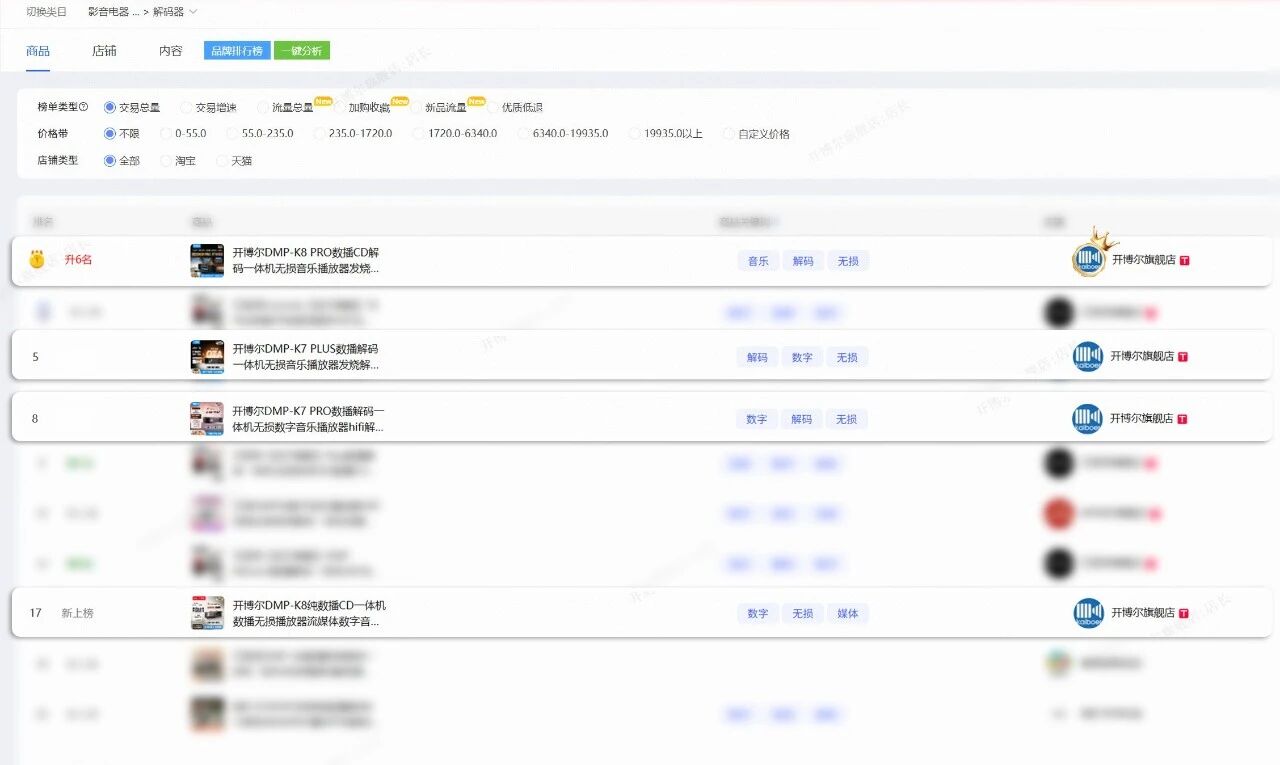Open 开博尔旗舰店 in the rank 17 row
This screenshot has height=765, width=1280.
tap(1143, 613)
